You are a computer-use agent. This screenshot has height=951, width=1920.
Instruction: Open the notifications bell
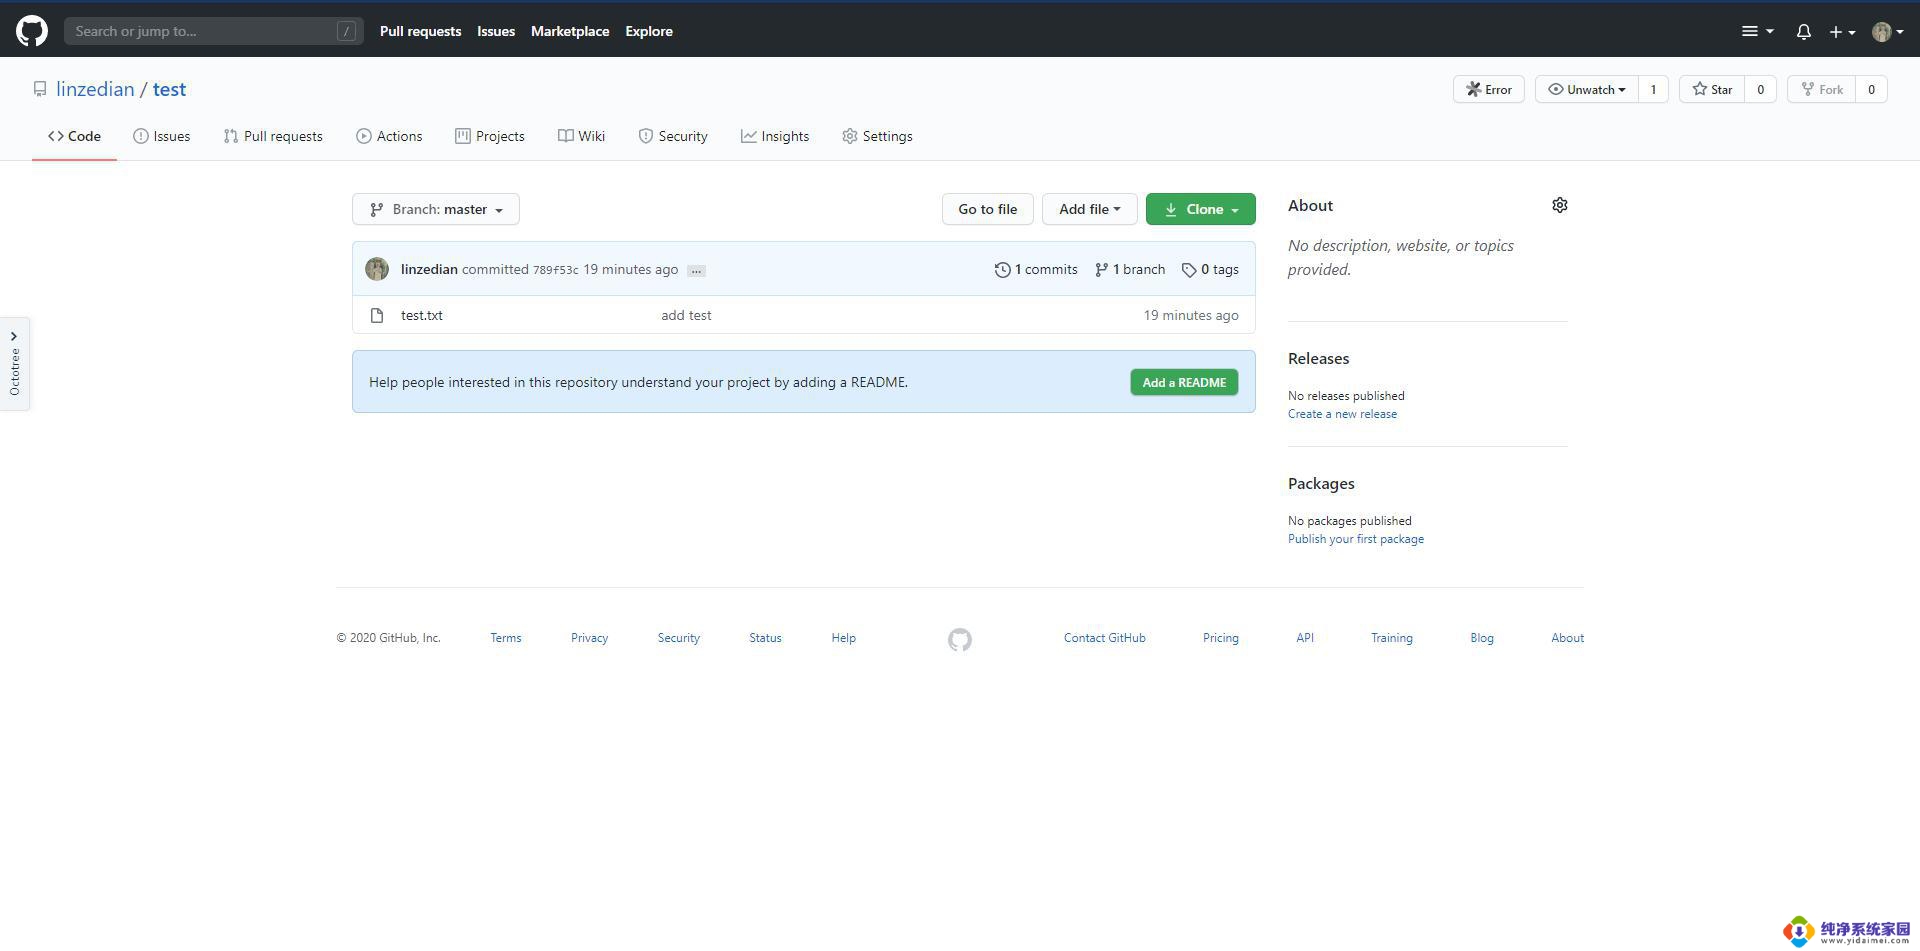point(1803,32)
